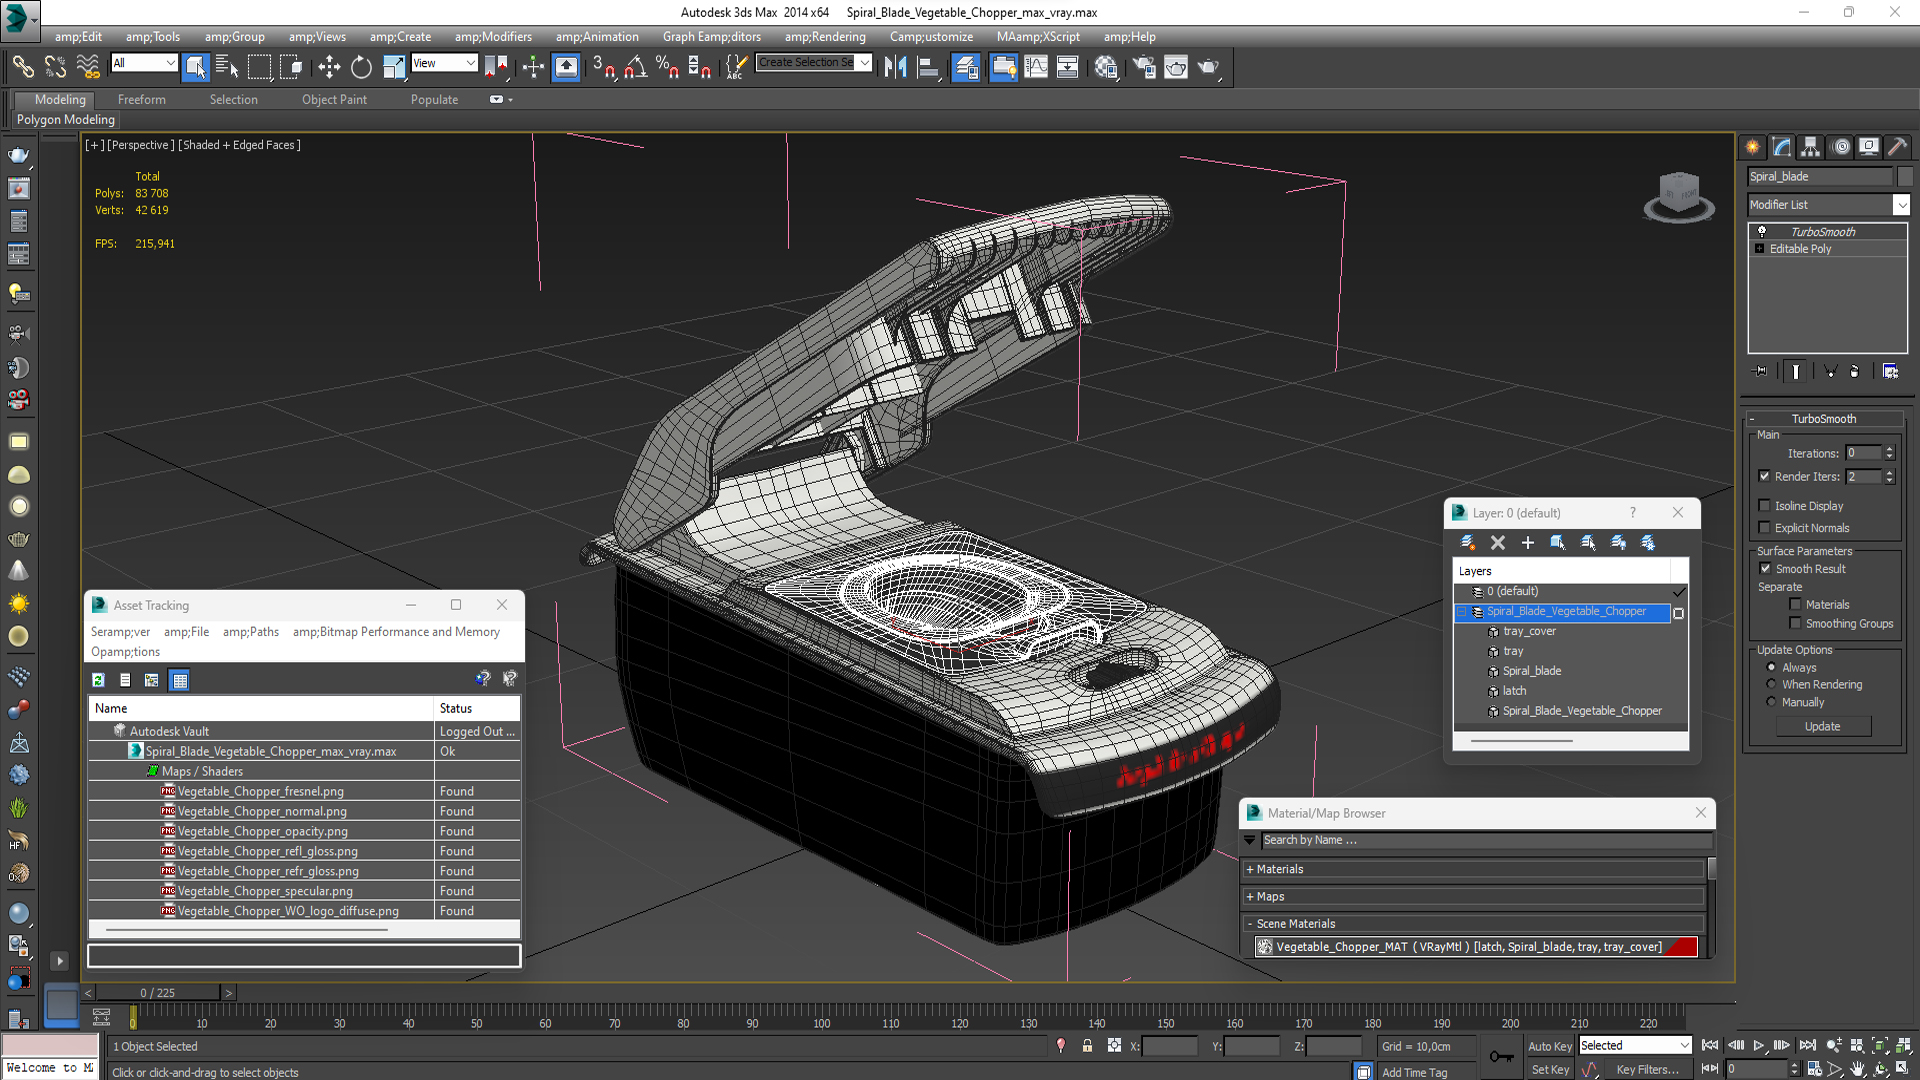Image resolution: width=1920 pixels, height=1080 pixels.
Task: Switch to Object Paint ribbon tab
Action: click(x=334, y=99)
